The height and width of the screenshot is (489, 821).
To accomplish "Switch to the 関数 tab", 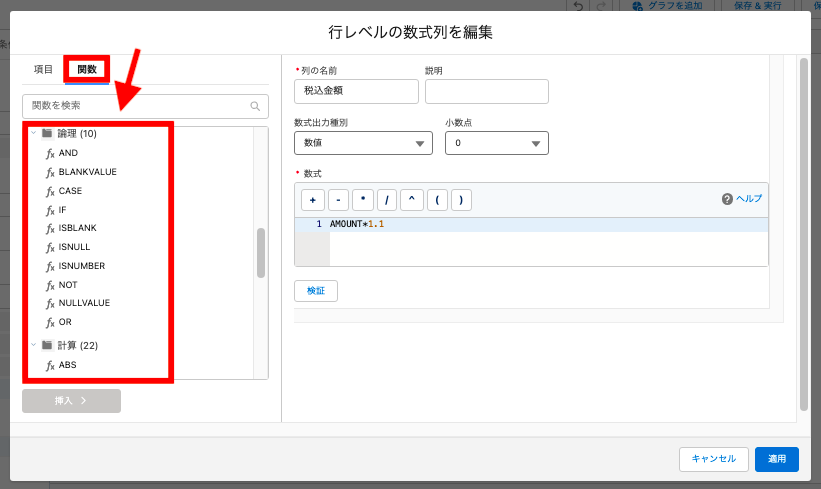I will [87, 69].
